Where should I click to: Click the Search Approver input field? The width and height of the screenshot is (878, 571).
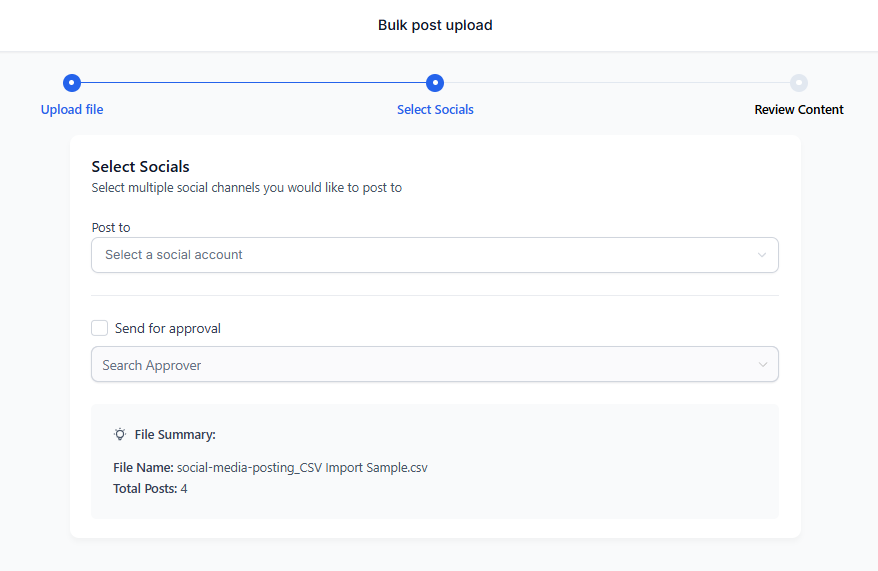pyautogui.click(x=435, y=364)
